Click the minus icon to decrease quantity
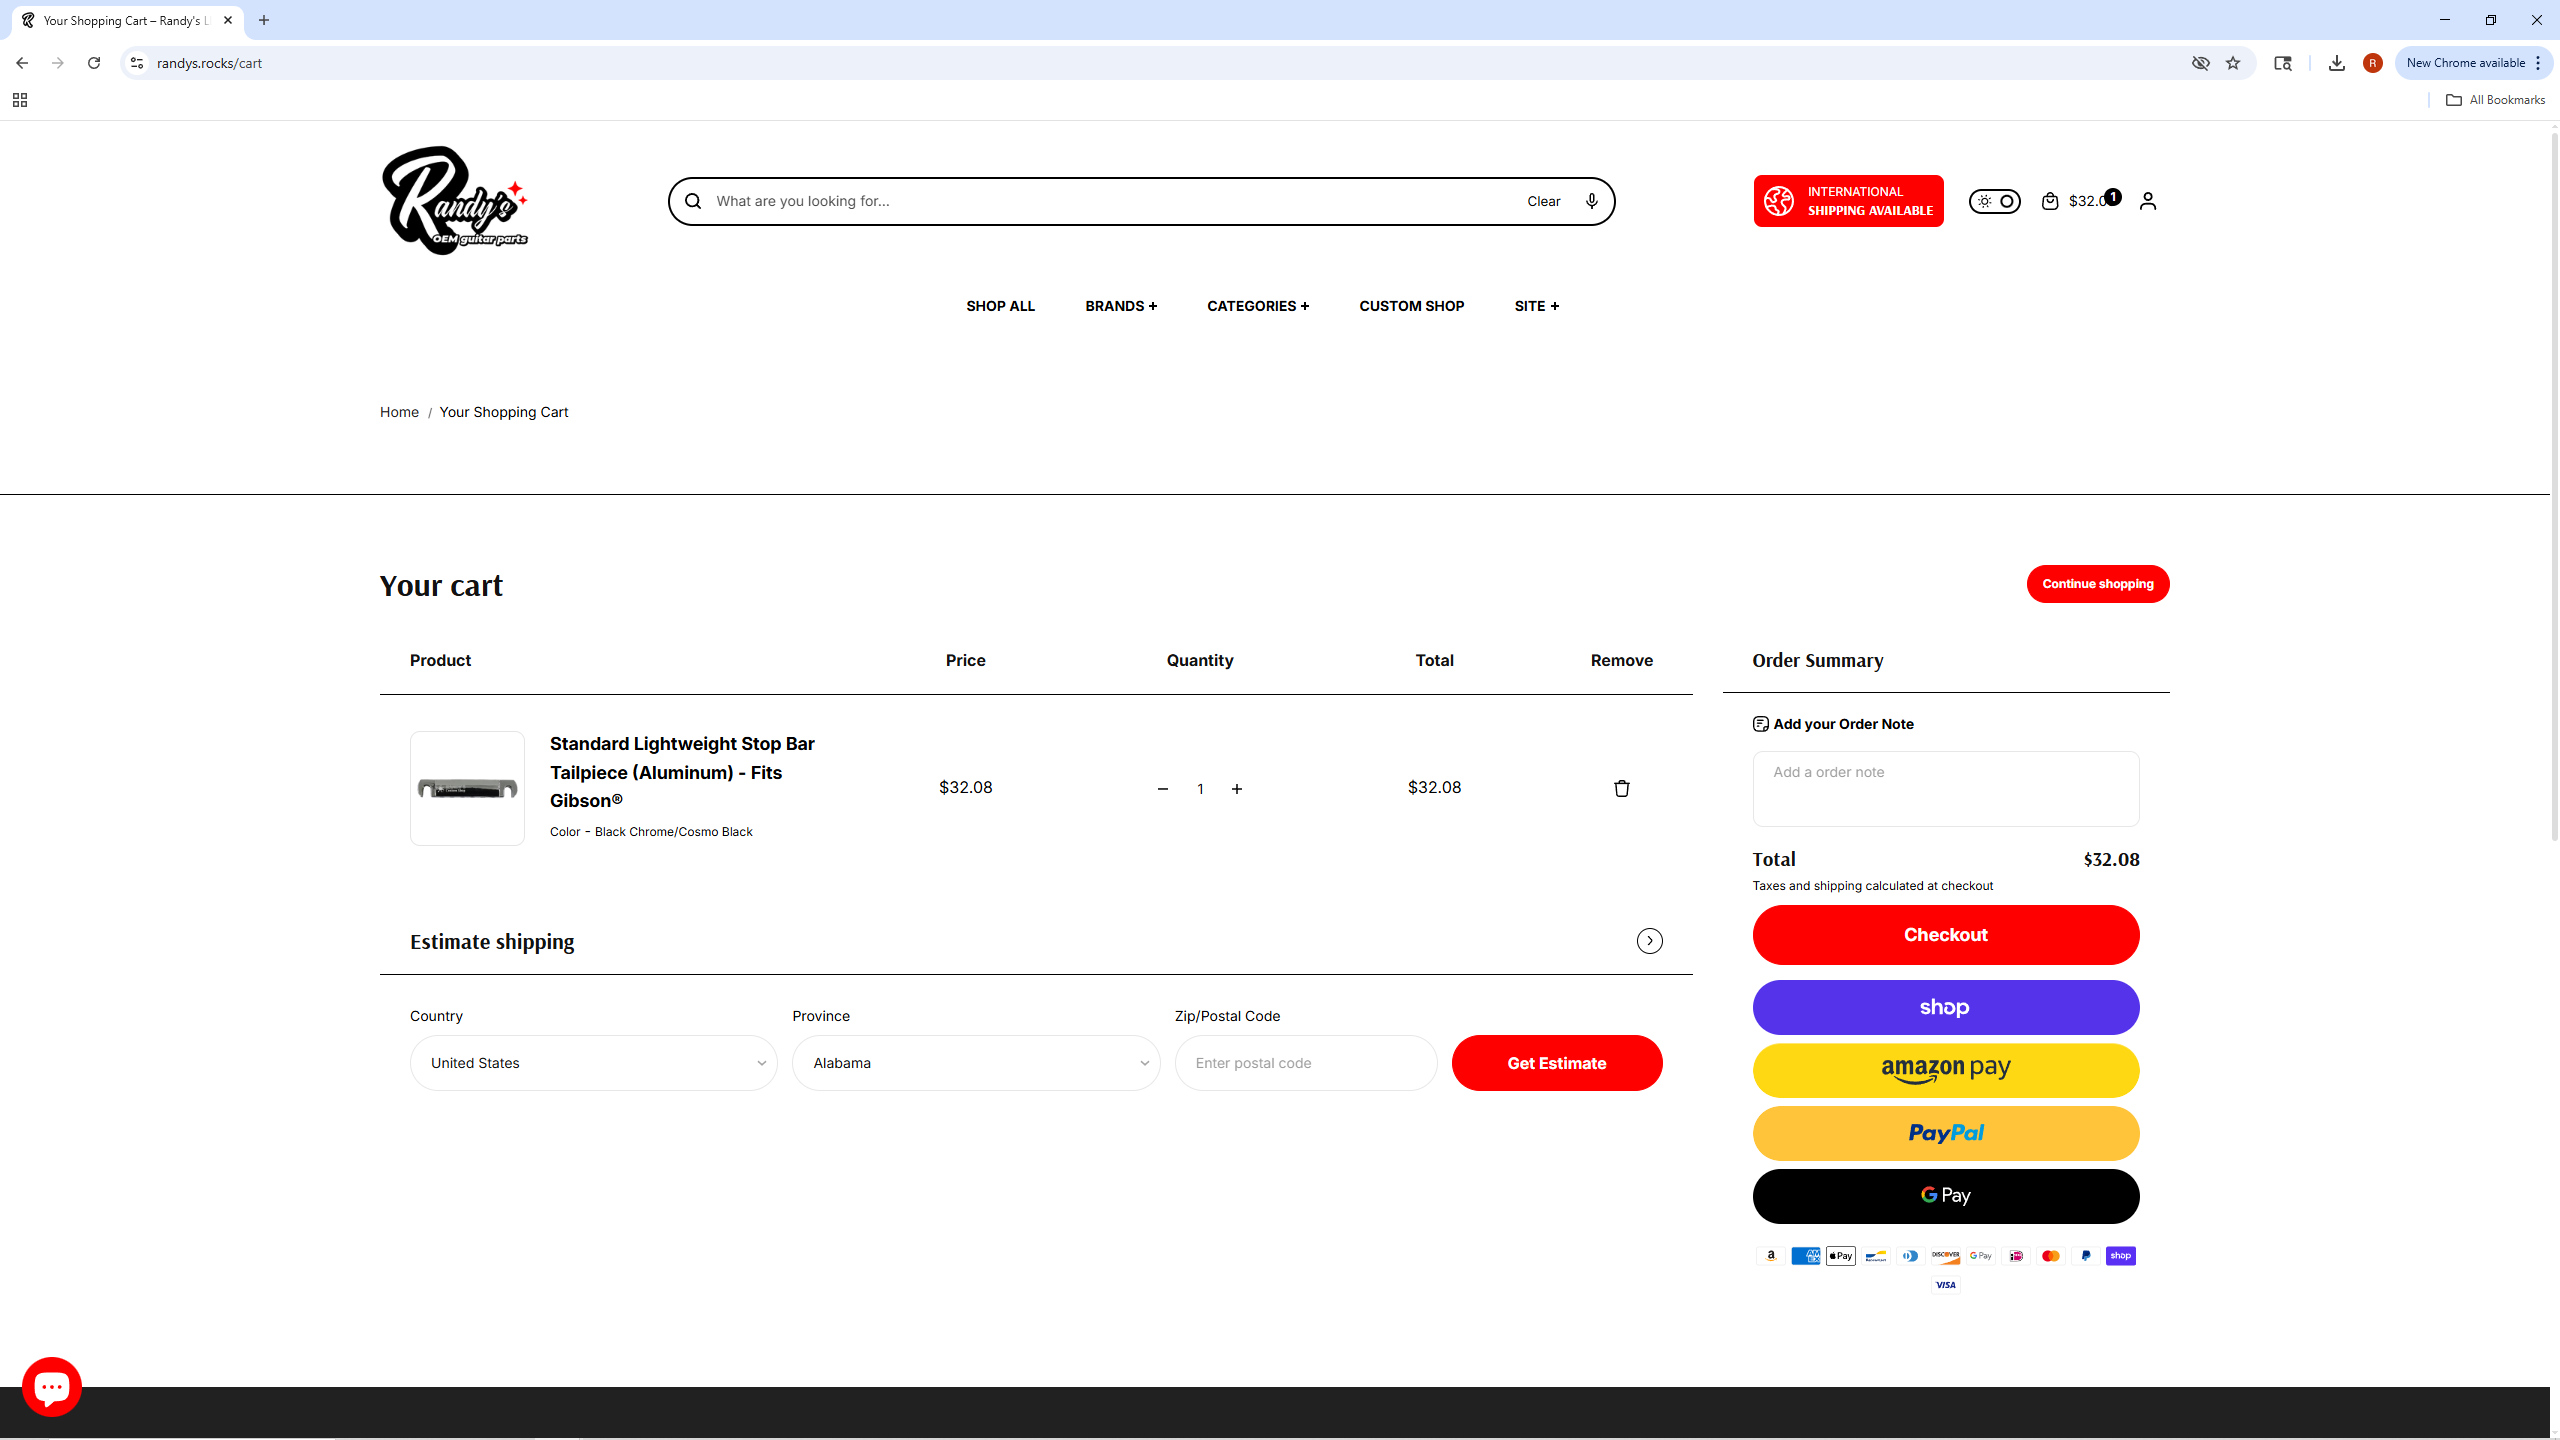 [1162, 789]
